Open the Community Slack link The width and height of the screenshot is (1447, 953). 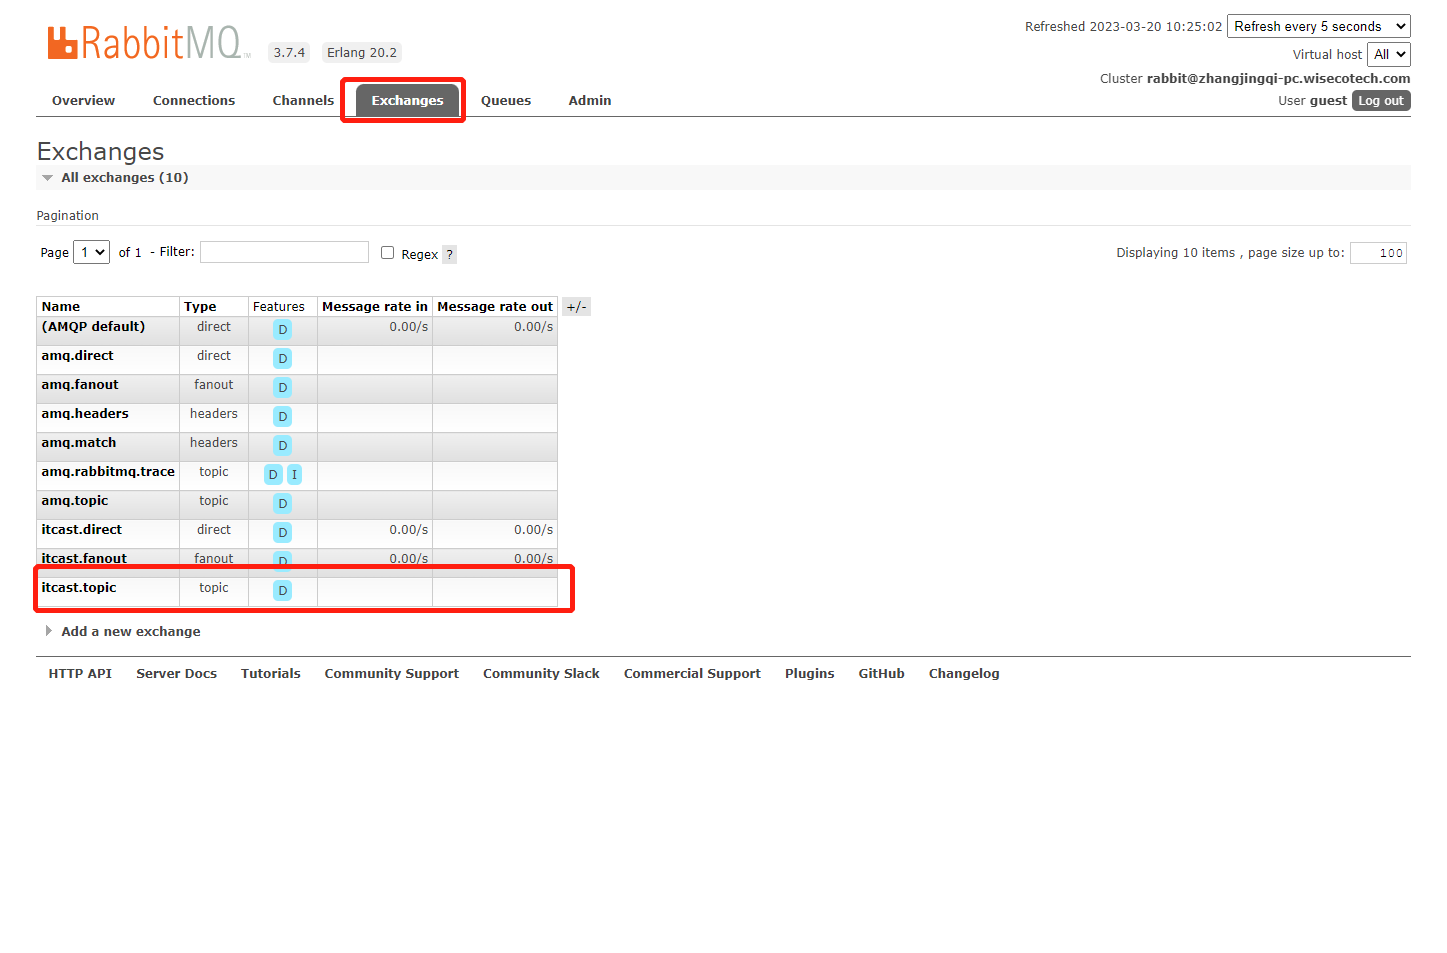(541, 673)
